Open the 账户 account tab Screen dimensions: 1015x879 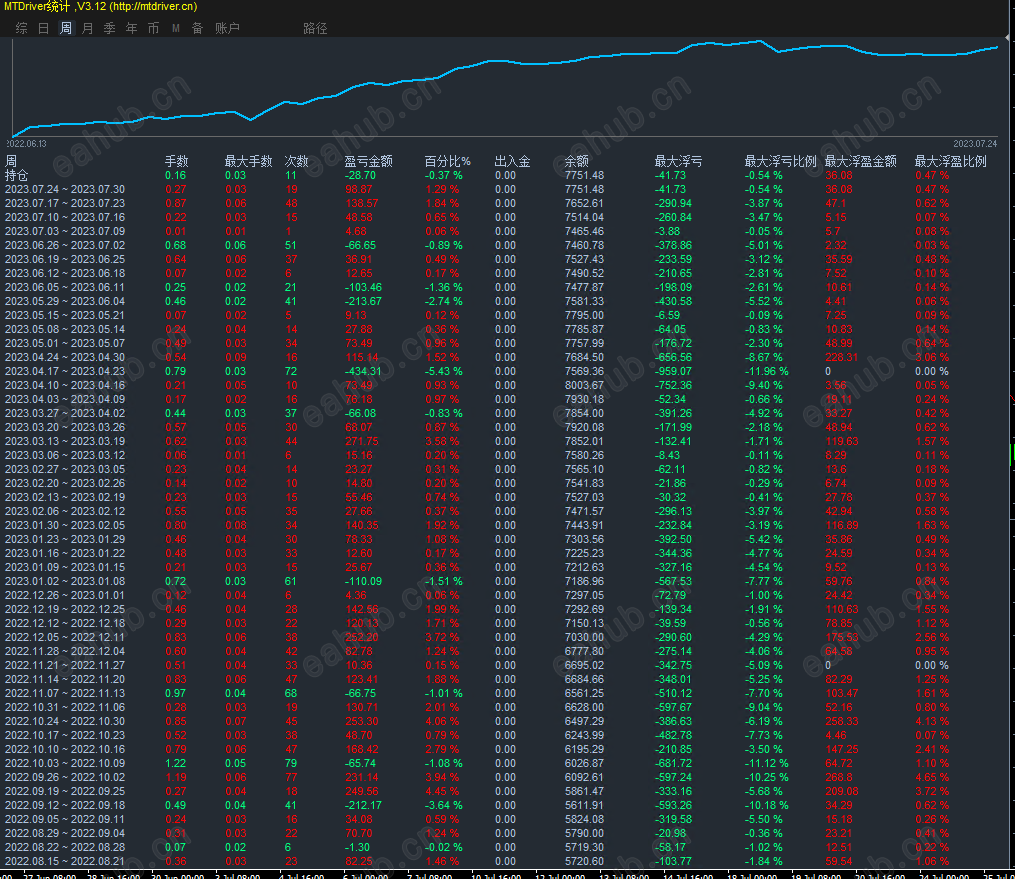coord(227,28)
